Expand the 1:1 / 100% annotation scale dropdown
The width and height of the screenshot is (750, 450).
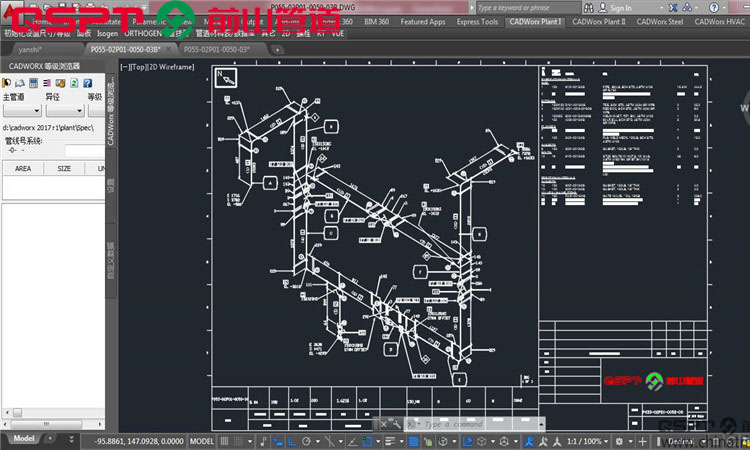pos(588,441)
